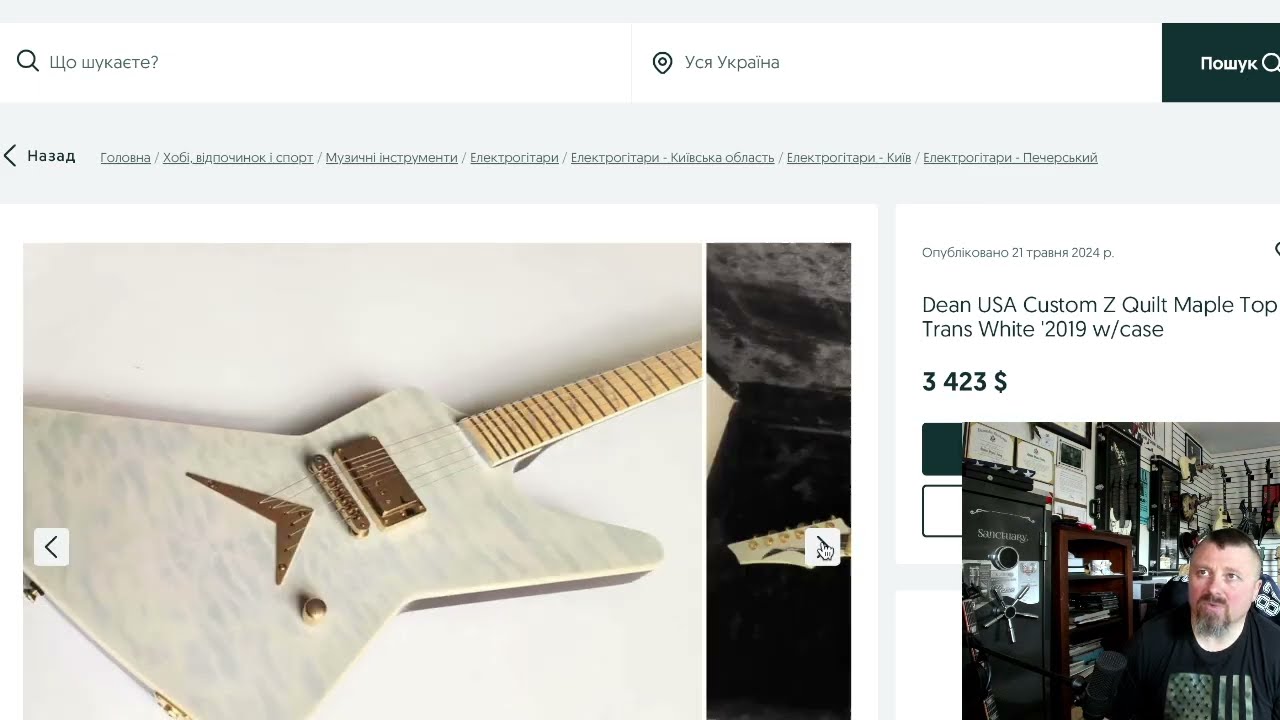Go back via the Назад link
The height and width of the screenshot is (720, 1280).
click(x=51, y=156)
